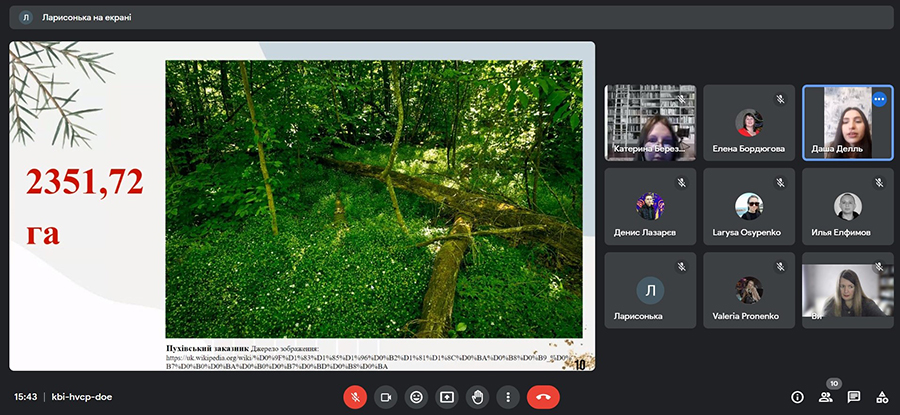Open the emoji reactions picker
The width and height of the screenshot is (900, 415).
(416, 397)
